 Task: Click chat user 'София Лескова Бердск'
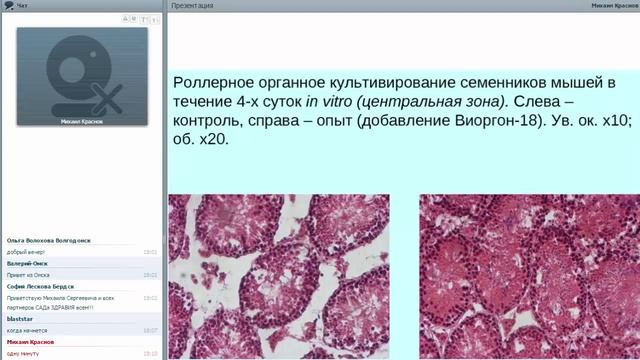[40, 287]
